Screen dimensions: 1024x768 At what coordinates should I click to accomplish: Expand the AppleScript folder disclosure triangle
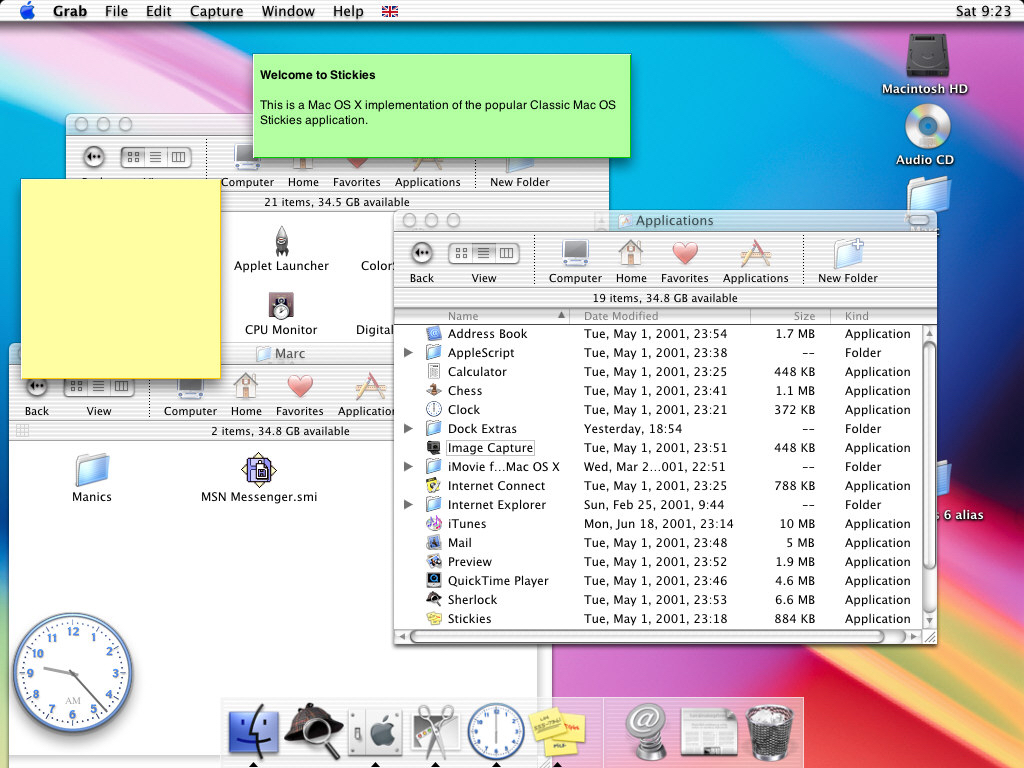(x=408, y=353)
